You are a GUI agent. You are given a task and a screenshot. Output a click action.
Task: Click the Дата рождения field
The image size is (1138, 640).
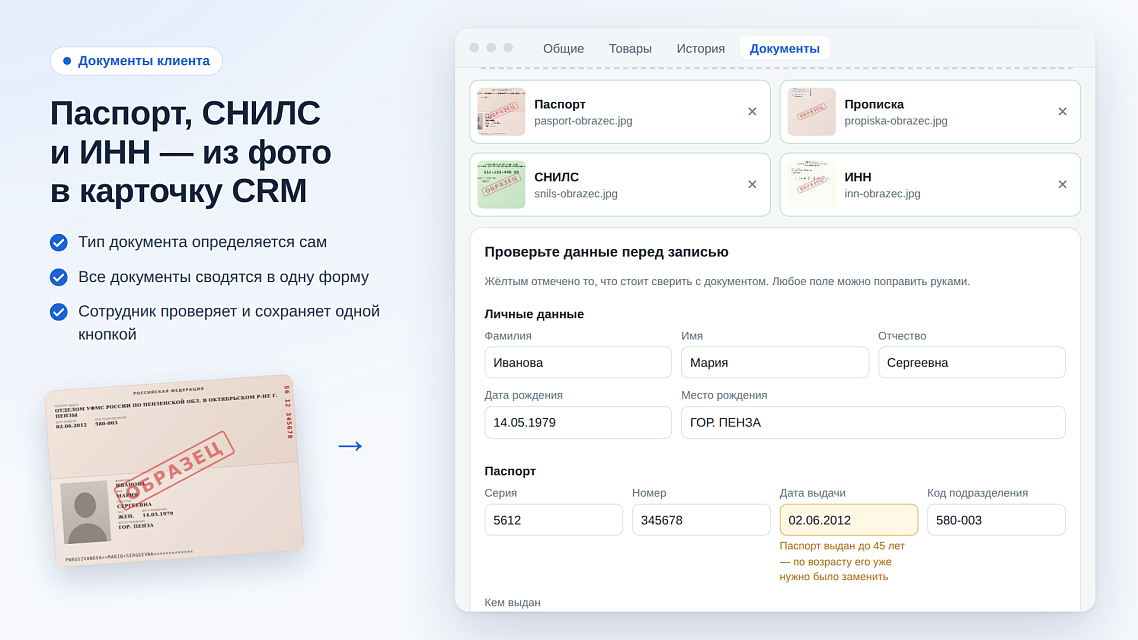coord(578,422)
